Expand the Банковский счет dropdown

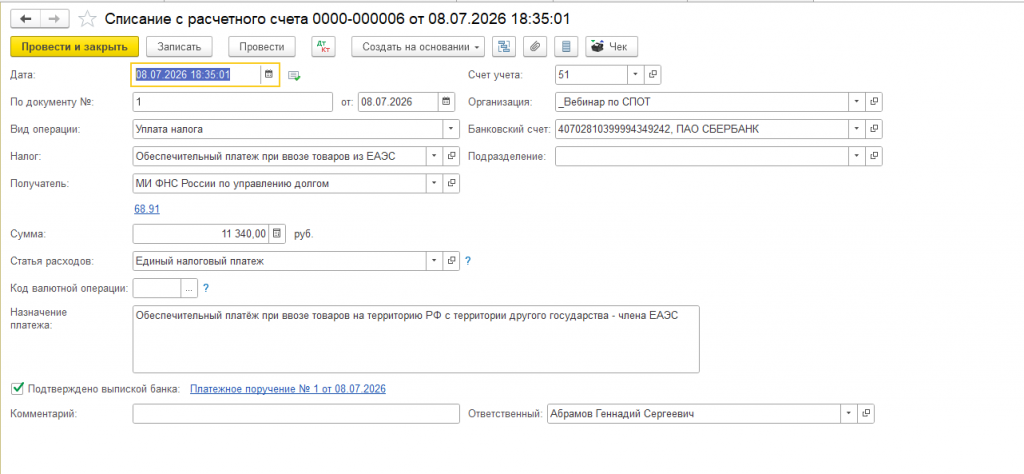coord(856,129)
